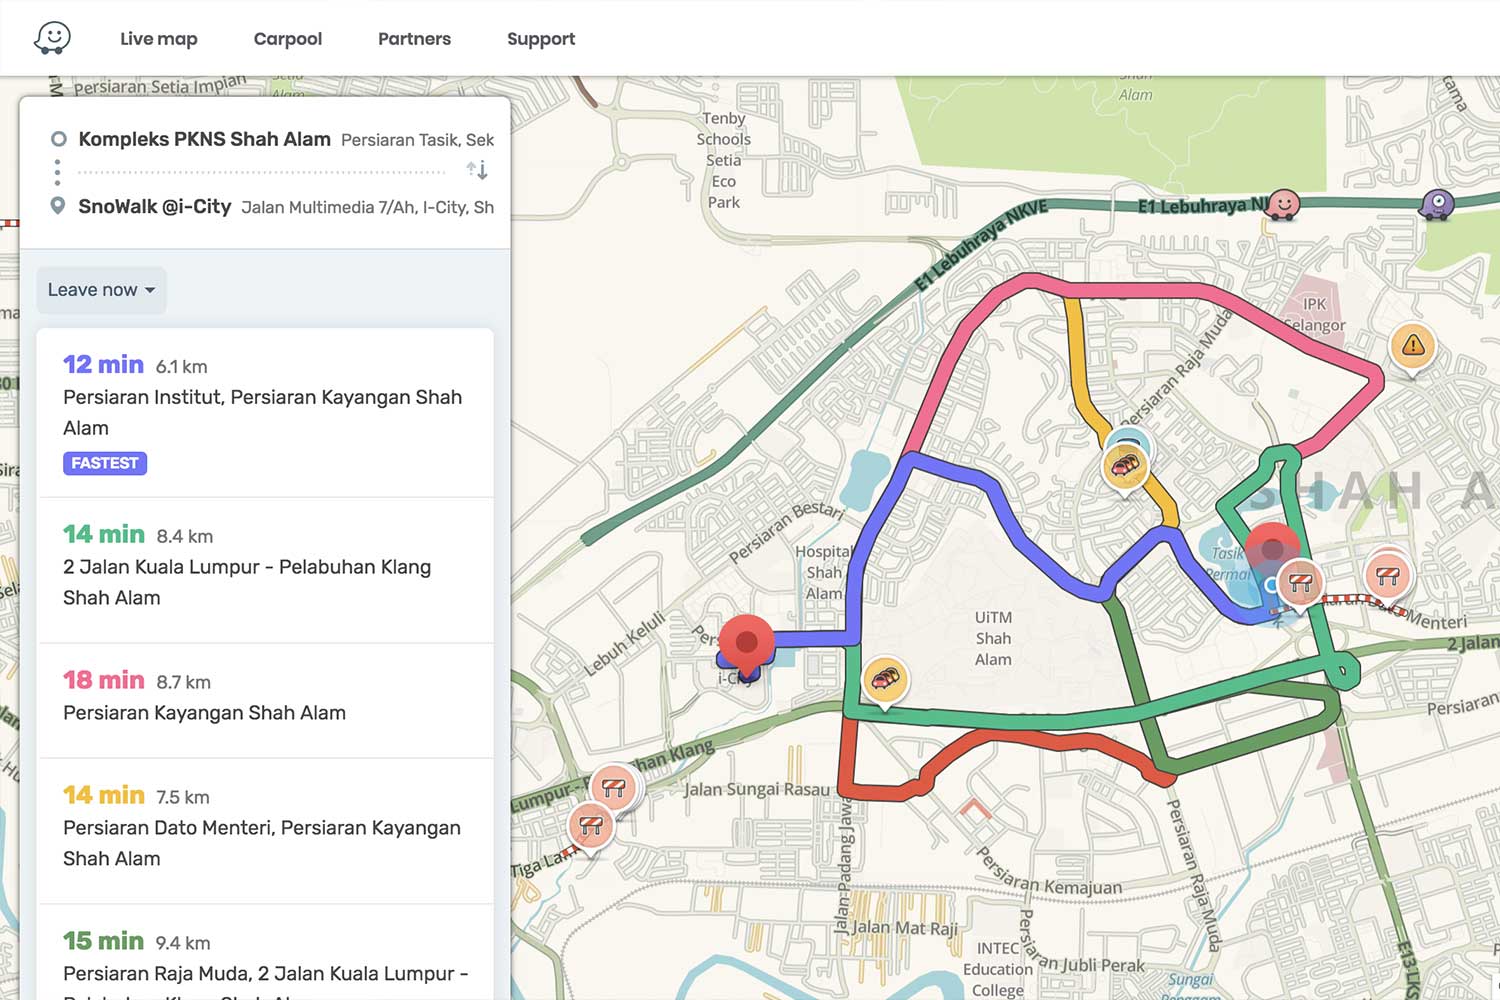The image size is (1500, 1000).
Task: Click the Persiaran Kemajuan road label
Action: (x=1048, y=872)
